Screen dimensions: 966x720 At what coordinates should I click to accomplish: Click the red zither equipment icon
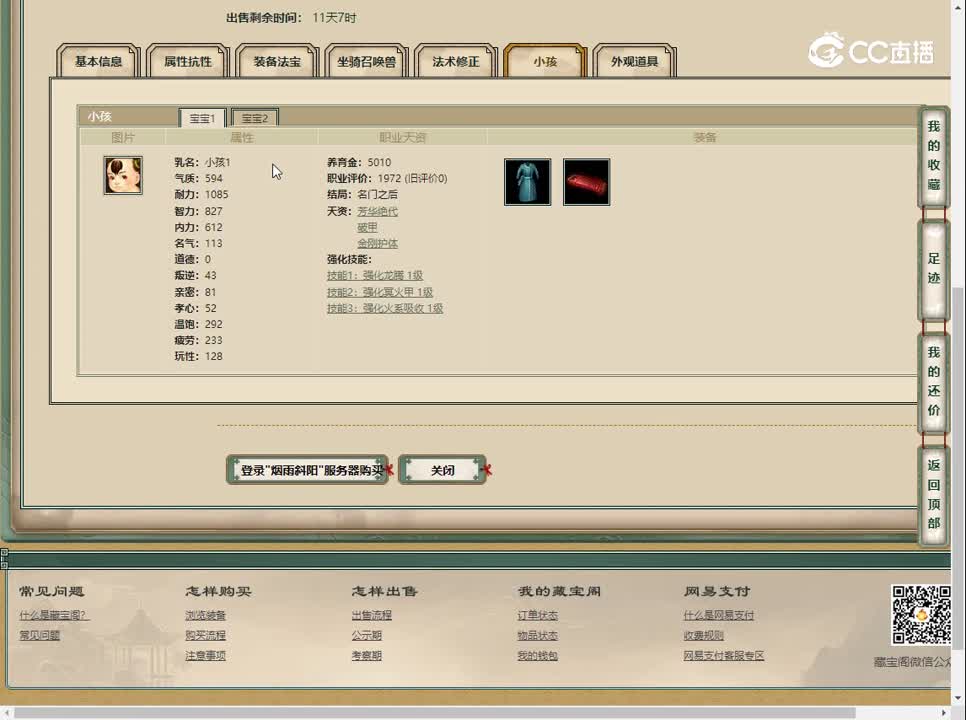click(x=586, y=182)
